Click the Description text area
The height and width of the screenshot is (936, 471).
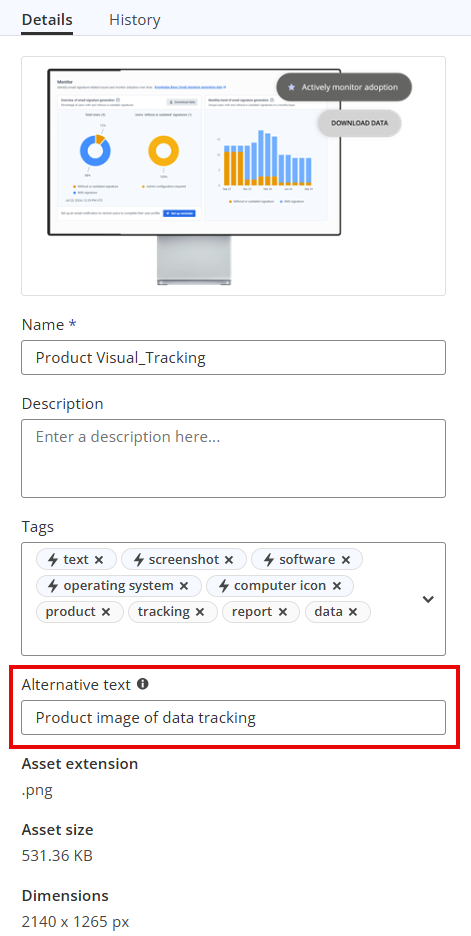233,458
